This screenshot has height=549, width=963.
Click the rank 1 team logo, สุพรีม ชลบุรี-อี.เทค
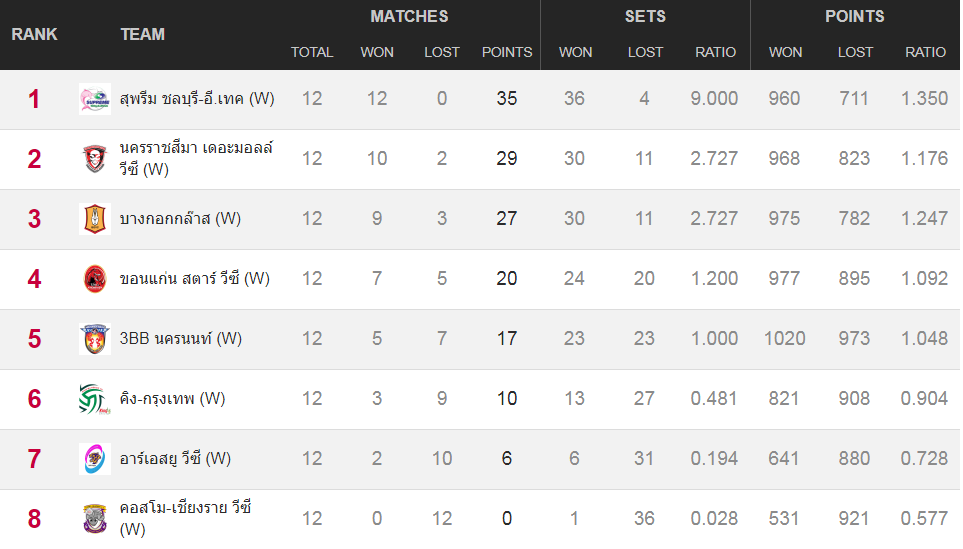(x=95, y=99)
